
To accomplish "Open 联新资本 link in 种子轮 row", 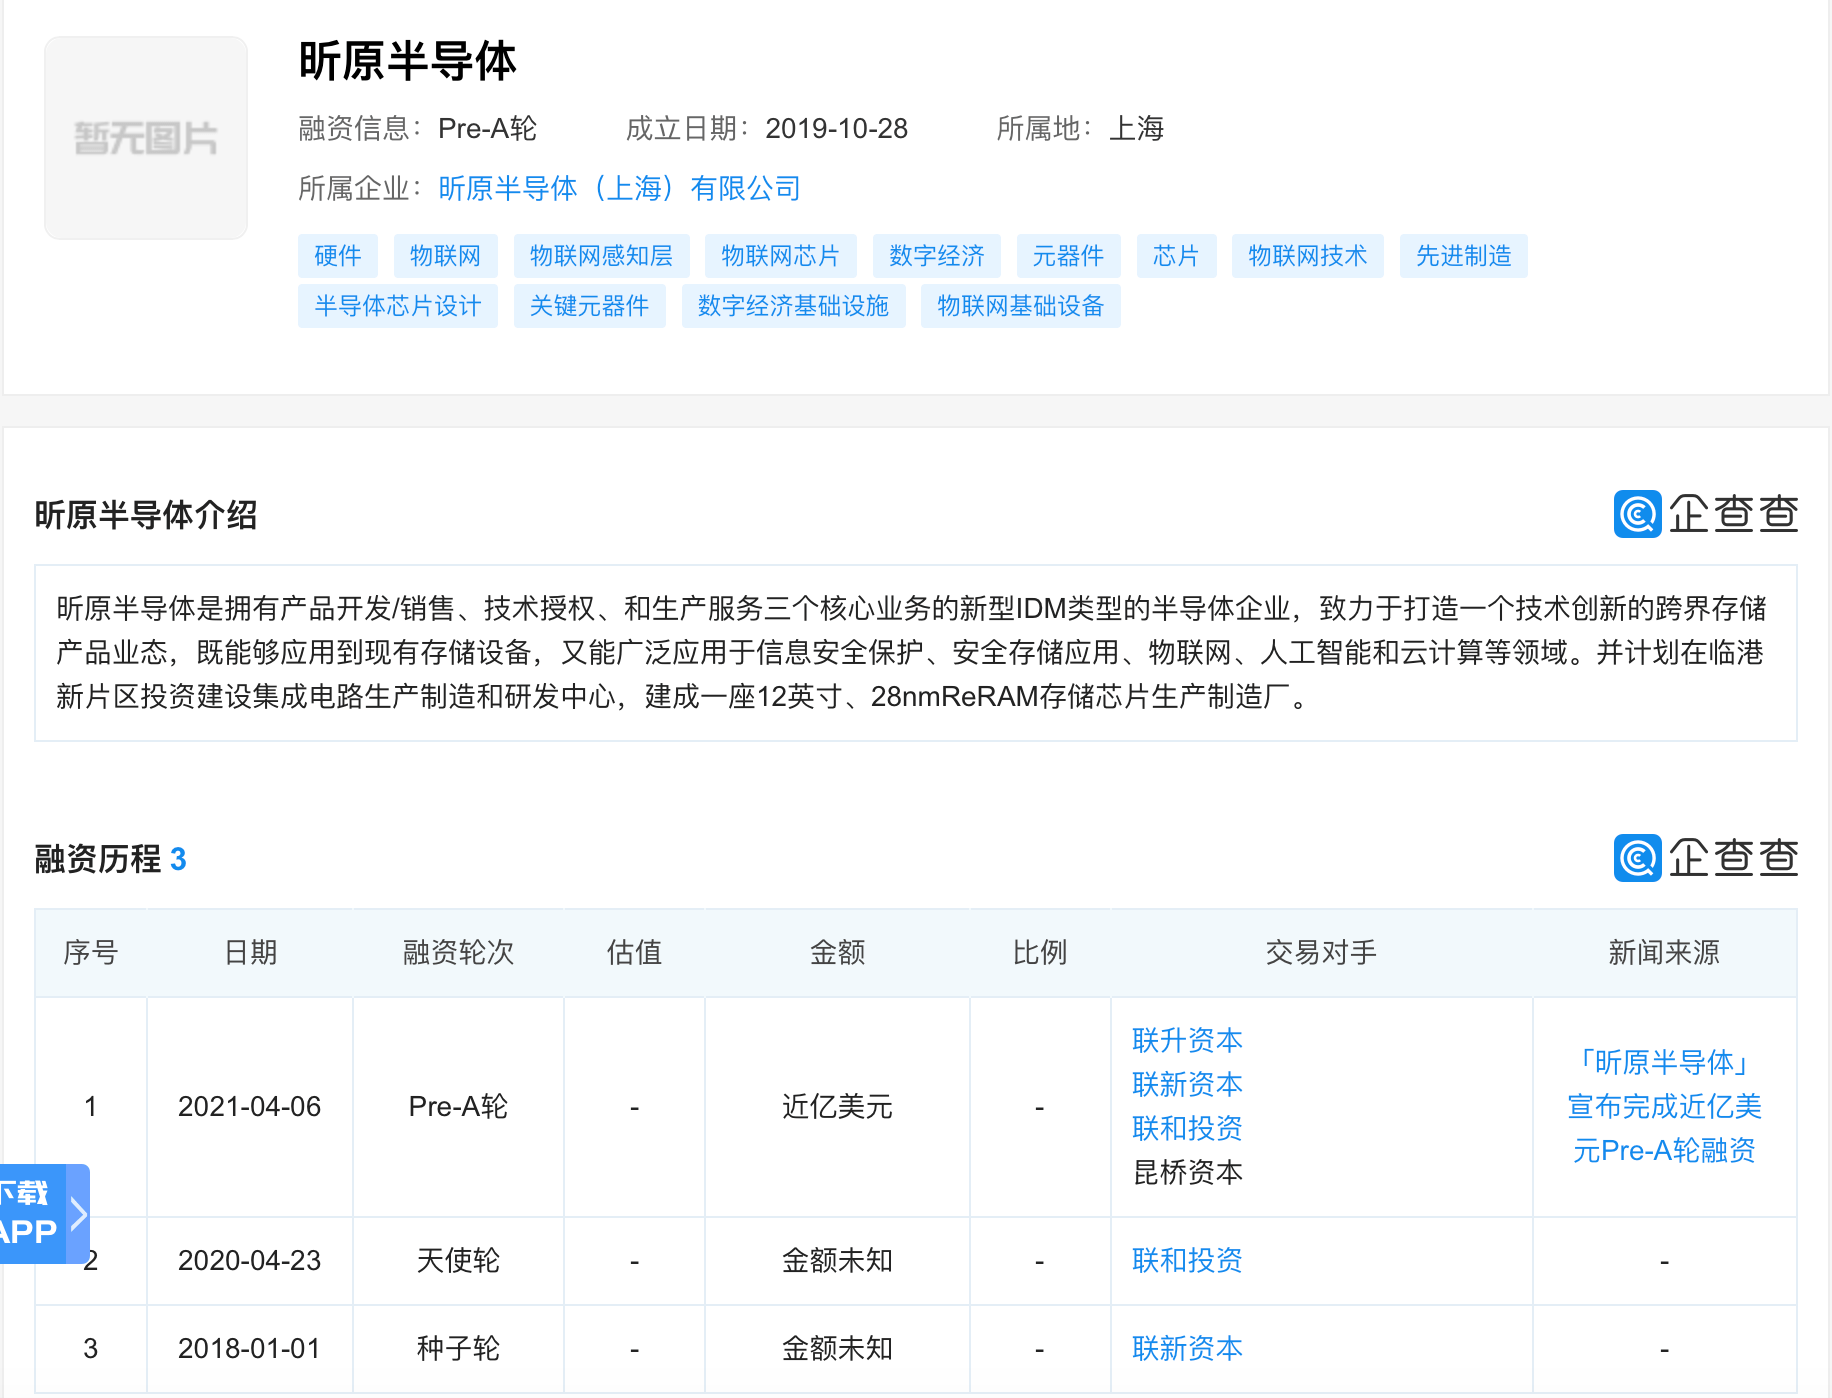I will point(1187,1348).
